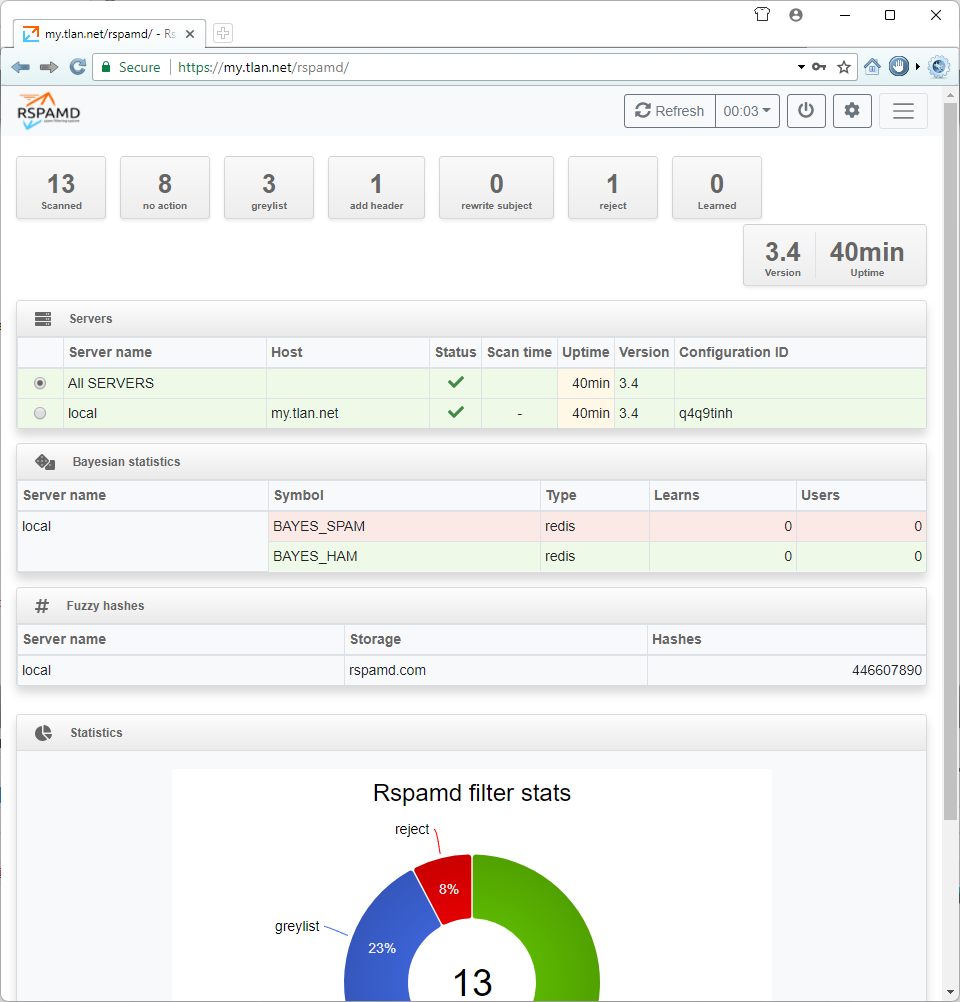Click the hand extension icon
The height and width of the screenshot is (1002, 960).
pos(899,66)
